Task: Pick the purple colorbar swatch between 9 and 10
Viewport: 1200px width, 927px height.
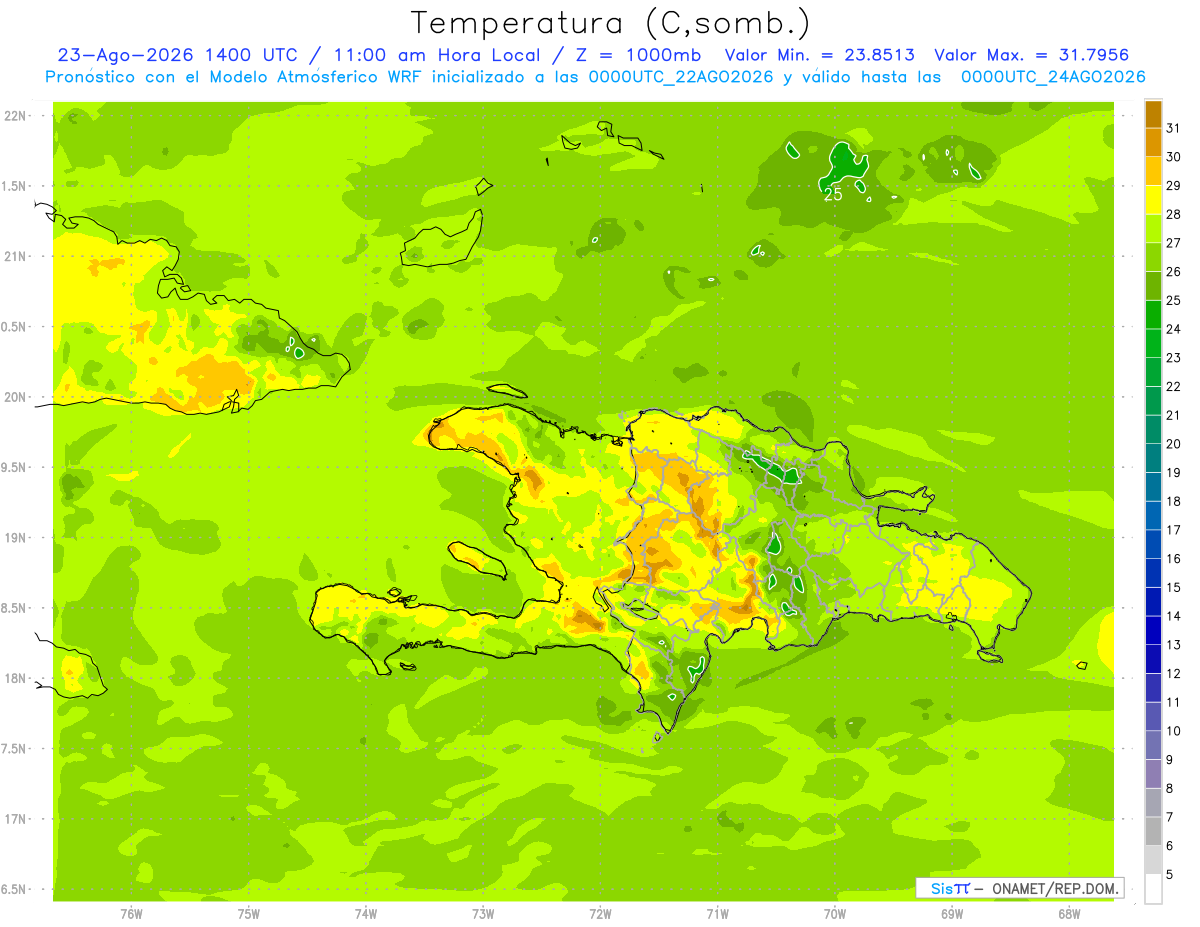Action: (1153, 746)
